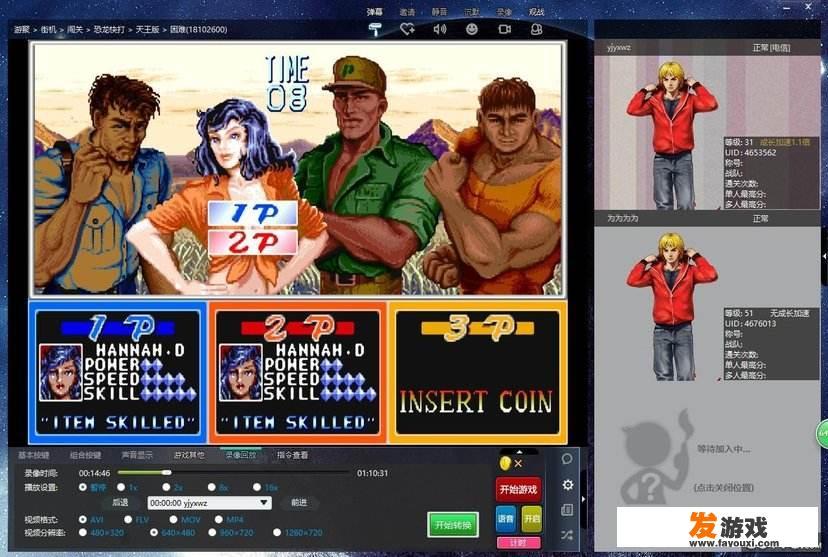
Task: Click small arrow right of settings strip
Action: pyautogui.click(x=583, y=499)
